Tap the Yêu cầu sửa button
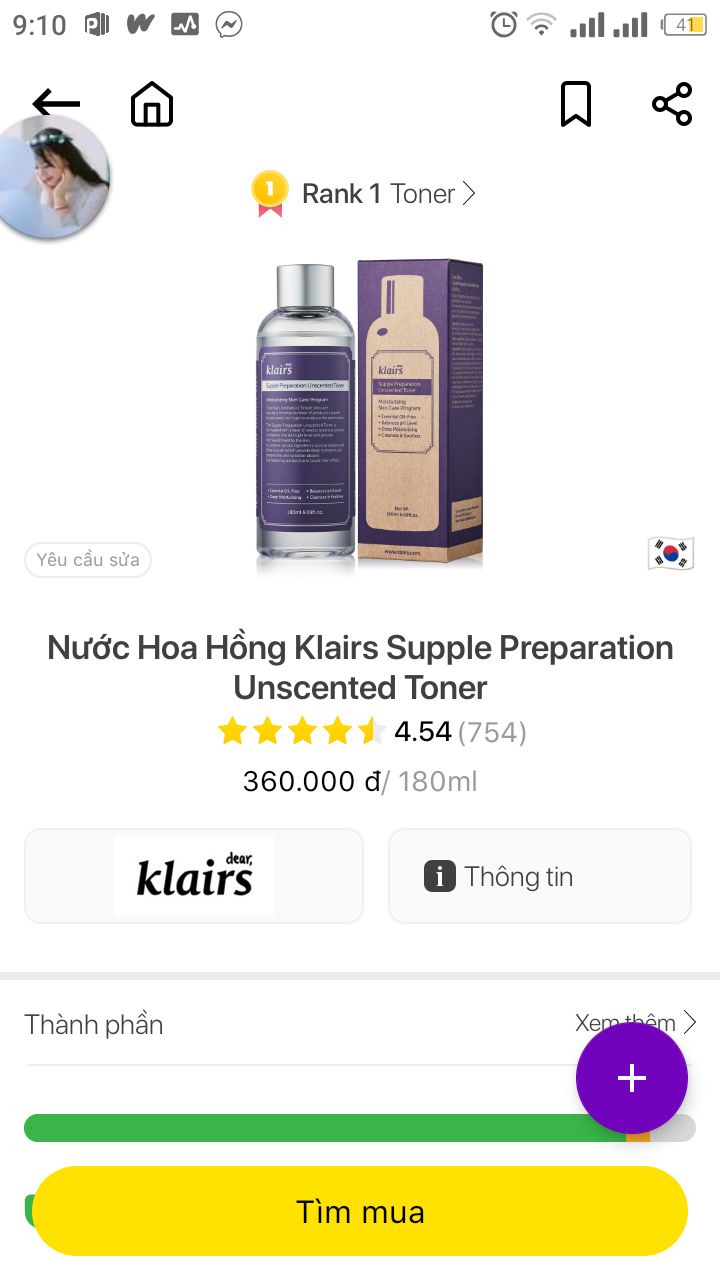This screenshot has width=720, height=1280. [x=88, y=560]
